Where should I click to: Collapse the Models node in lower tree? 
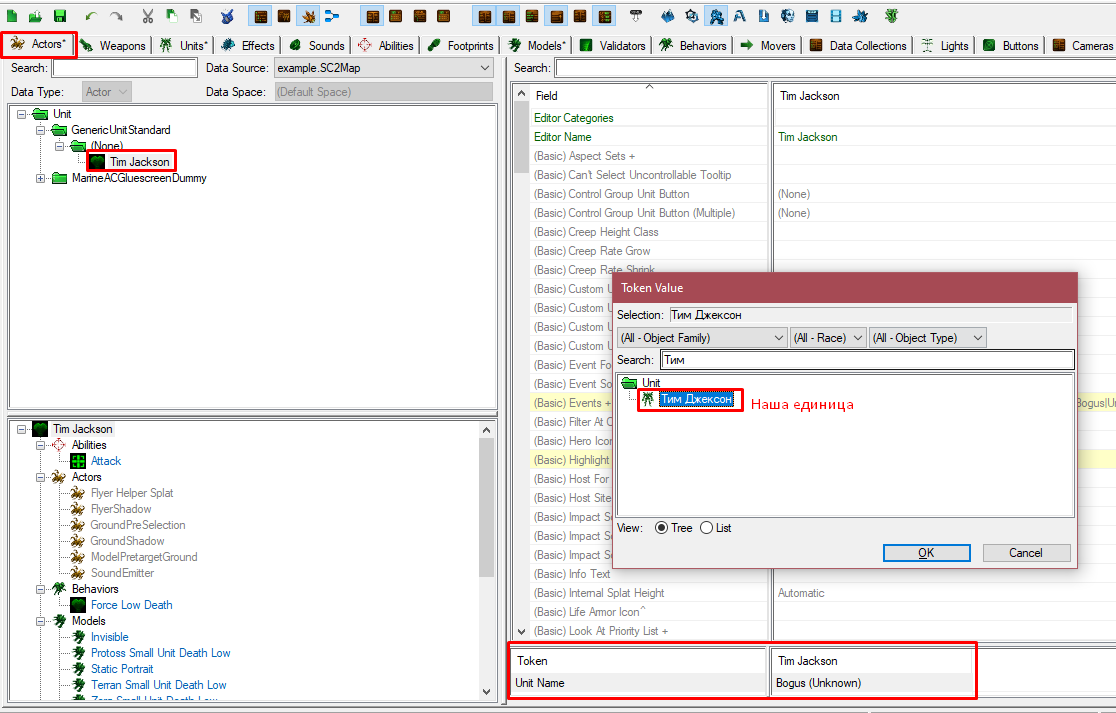[x=41, y=621]
